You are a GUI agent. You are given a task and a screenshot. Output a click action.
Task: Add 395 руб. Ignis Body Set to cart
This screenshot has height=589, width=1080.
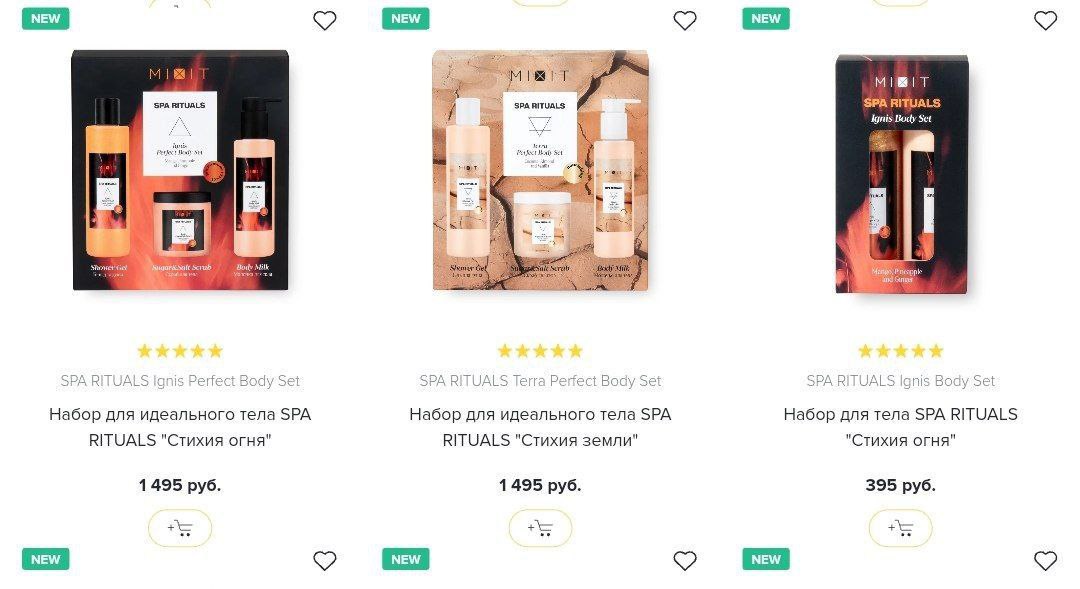coord(900,528)
